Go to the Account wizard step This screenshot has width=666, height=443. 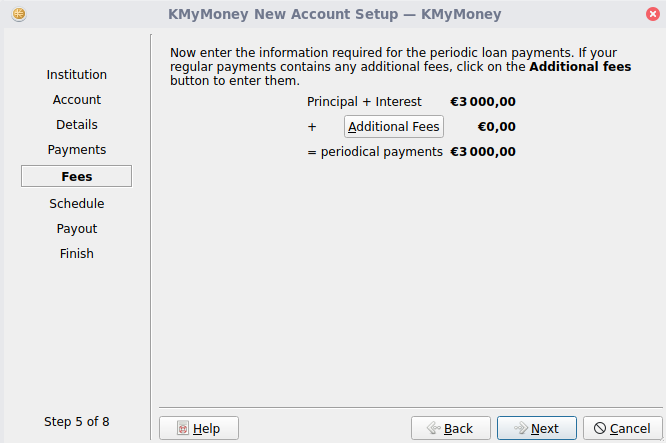pyautogui.click(x=77, y=100)
